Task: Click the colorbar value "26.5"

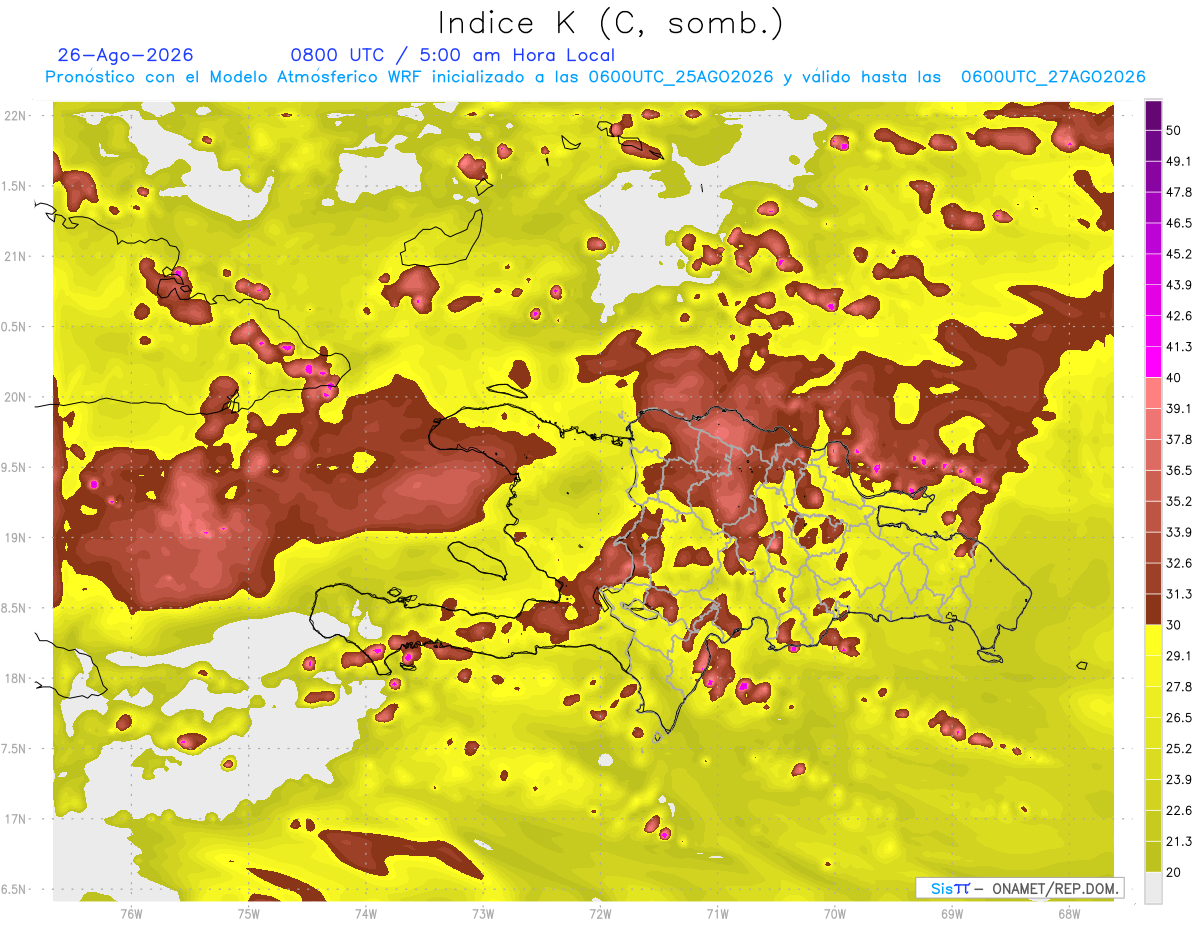Action: tap(1179, 718)
